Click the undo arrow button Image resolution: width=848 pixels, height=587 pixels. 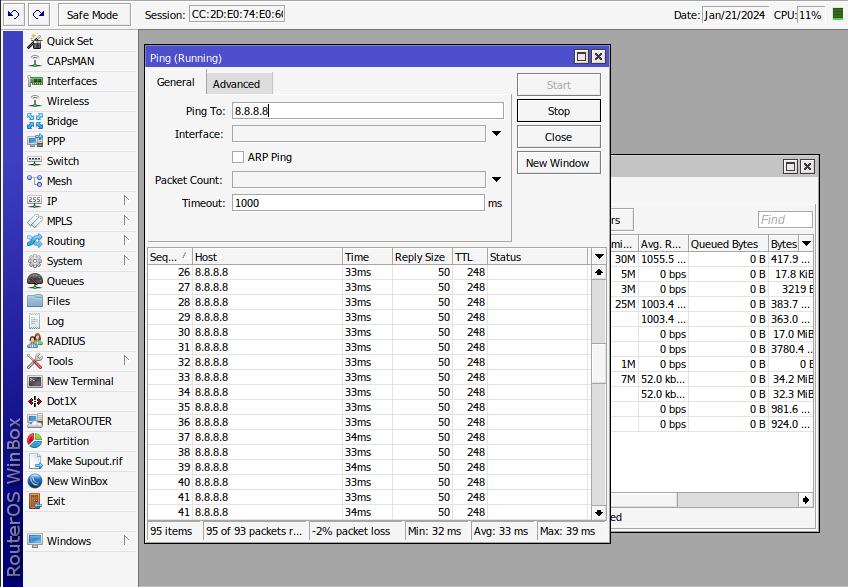(x=14, y=15)
